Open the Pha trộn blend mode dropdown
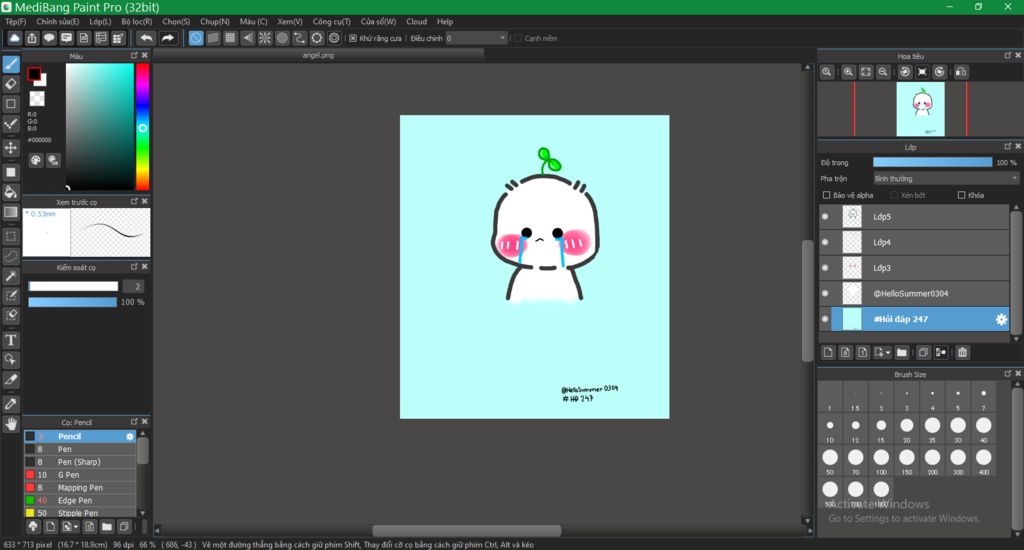1024x550 pixels. [946, 178]
